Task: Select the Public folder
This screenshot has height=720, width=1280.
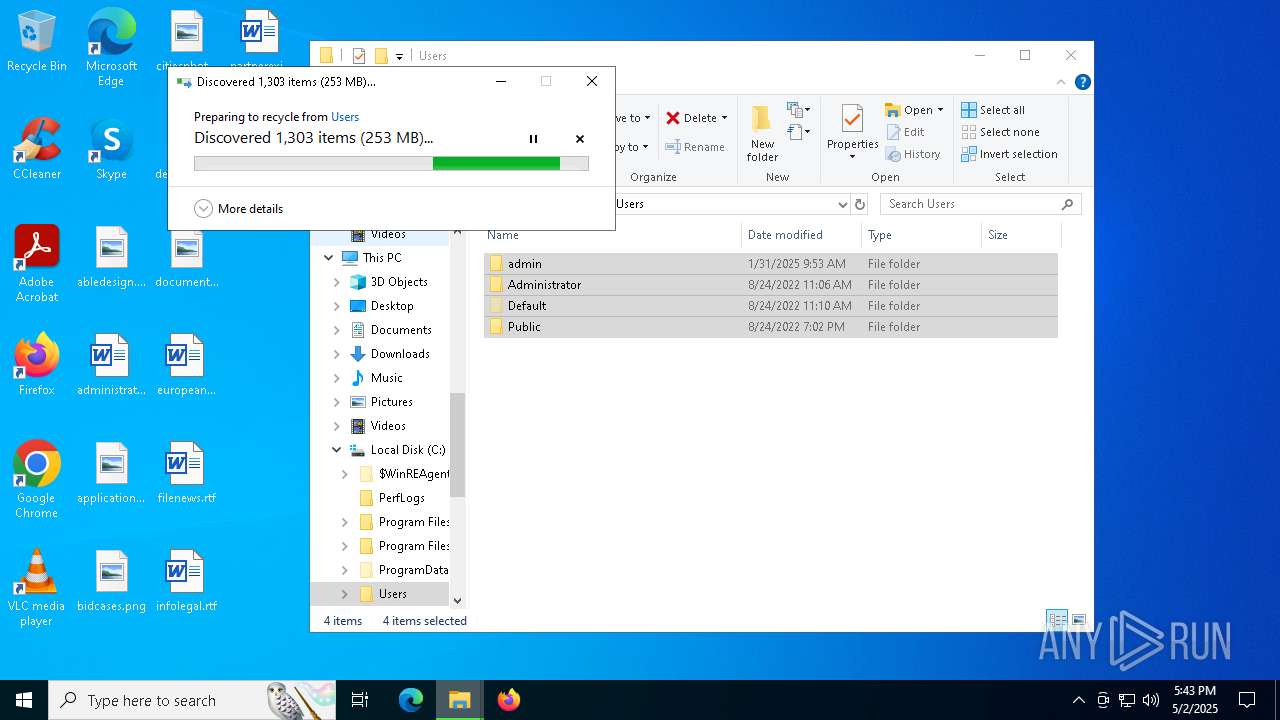Action: 770,327
